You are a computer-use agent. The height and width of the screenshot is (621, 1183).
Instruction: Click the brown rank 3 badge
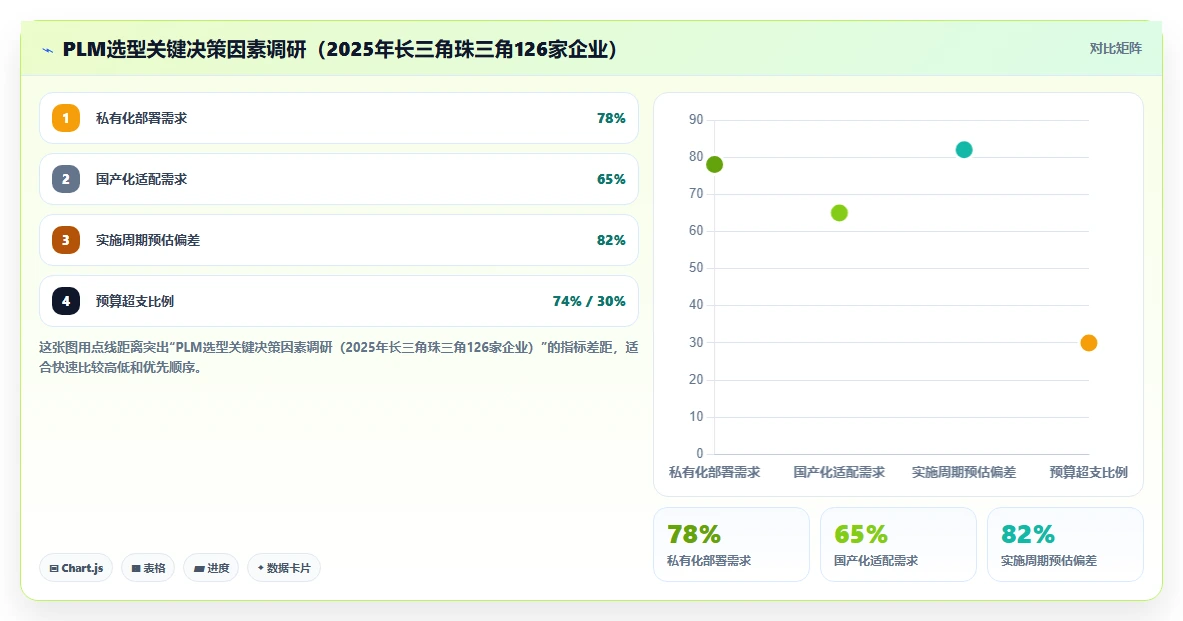66,240
